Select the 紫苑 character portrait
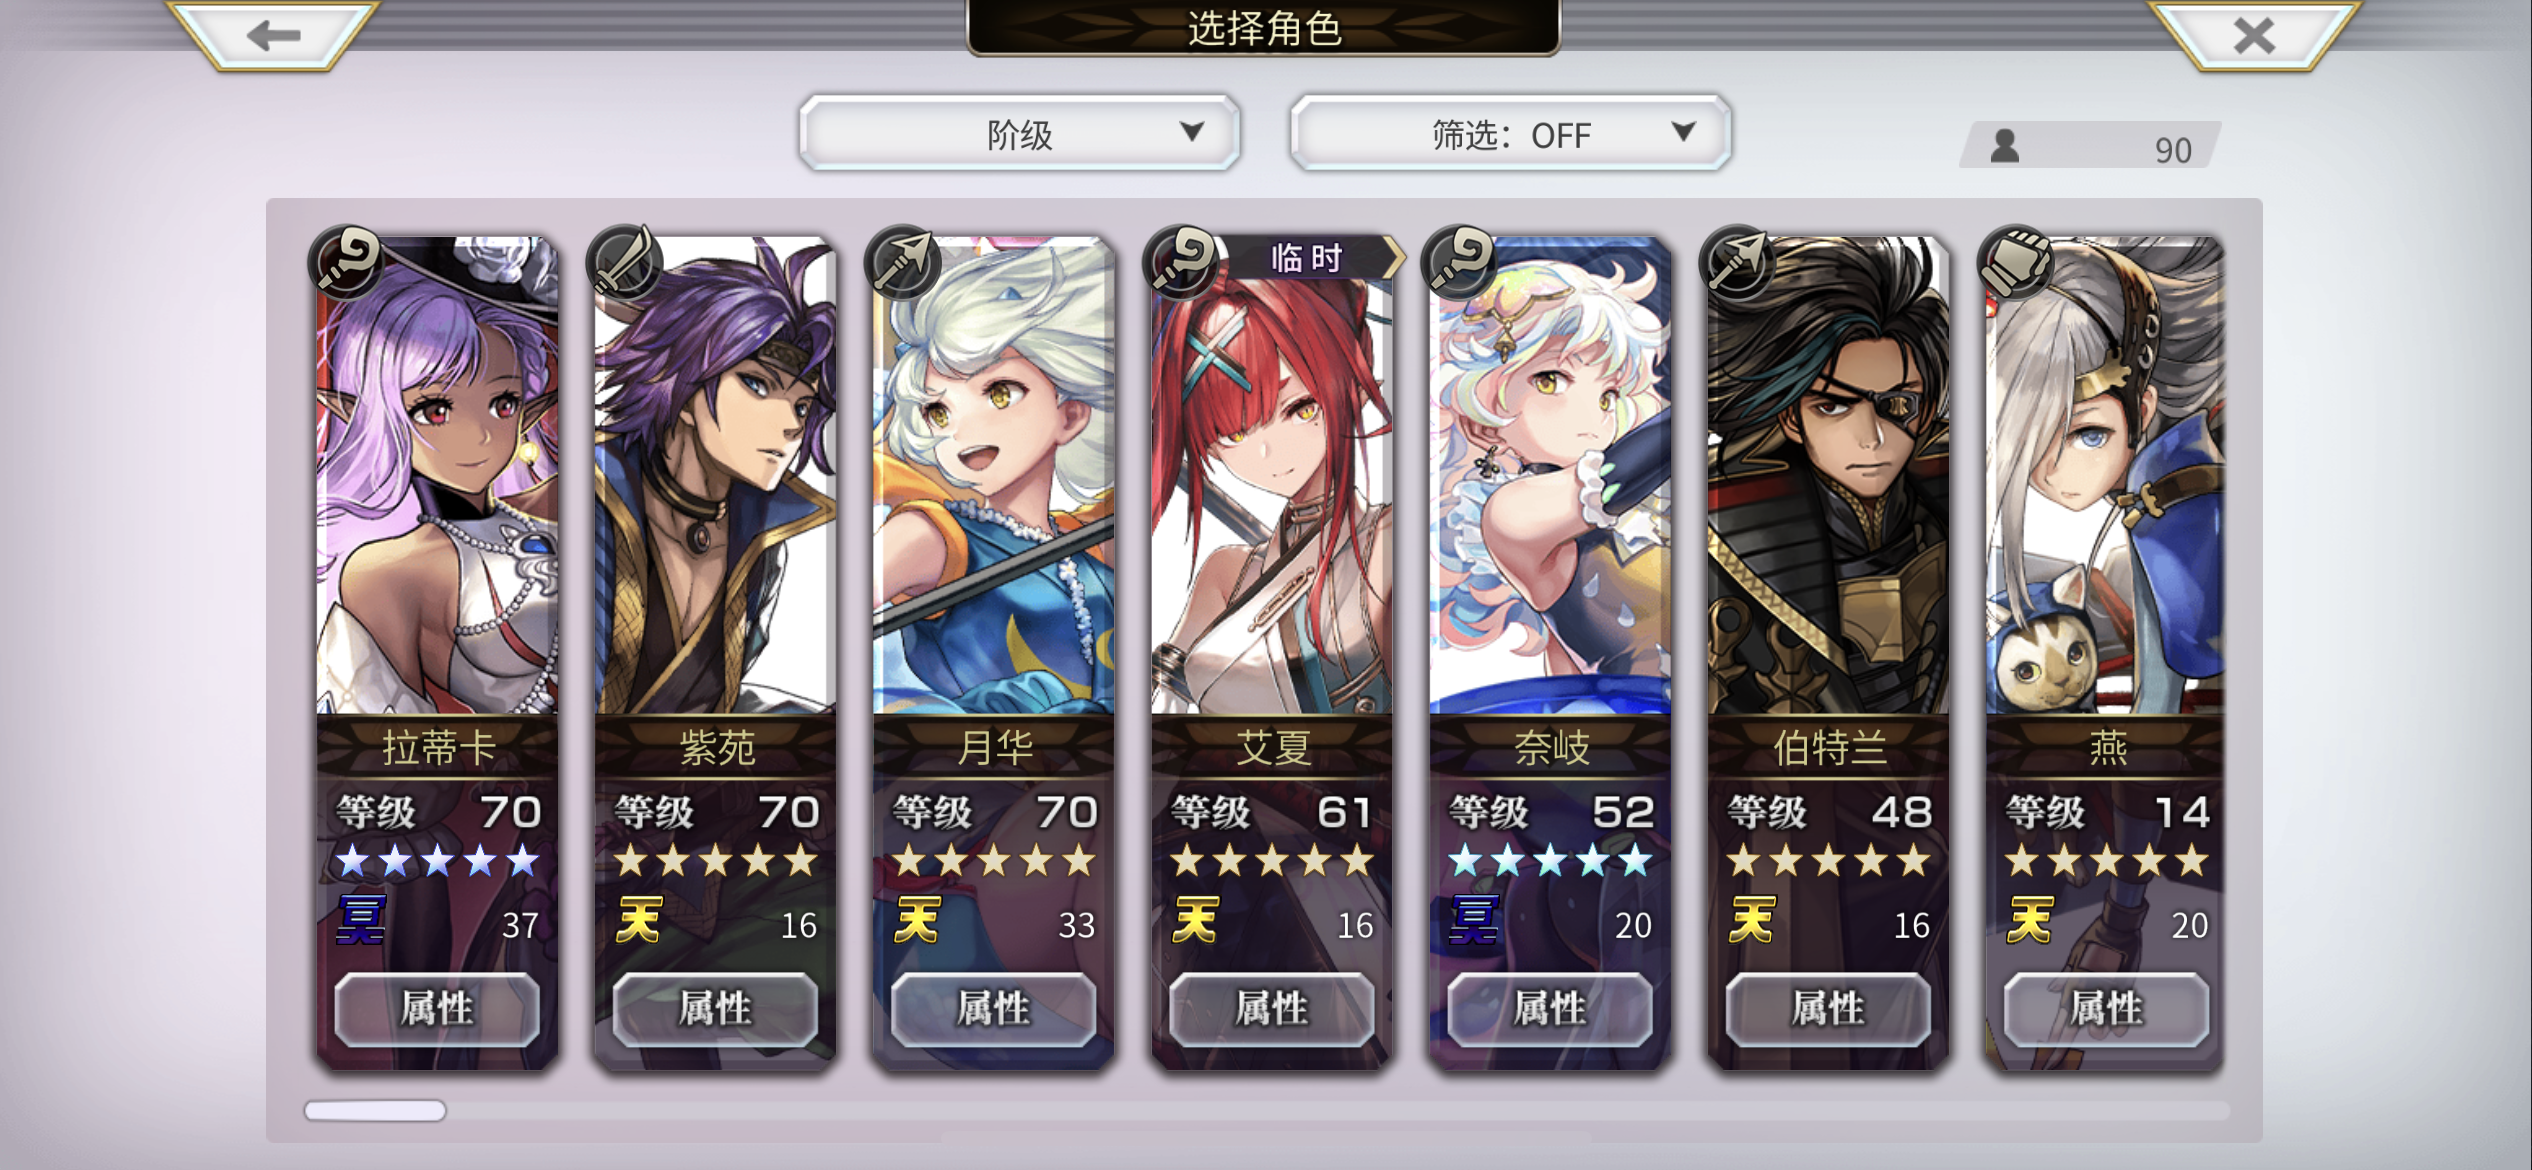The image size is (2532, 1170). 715,475
